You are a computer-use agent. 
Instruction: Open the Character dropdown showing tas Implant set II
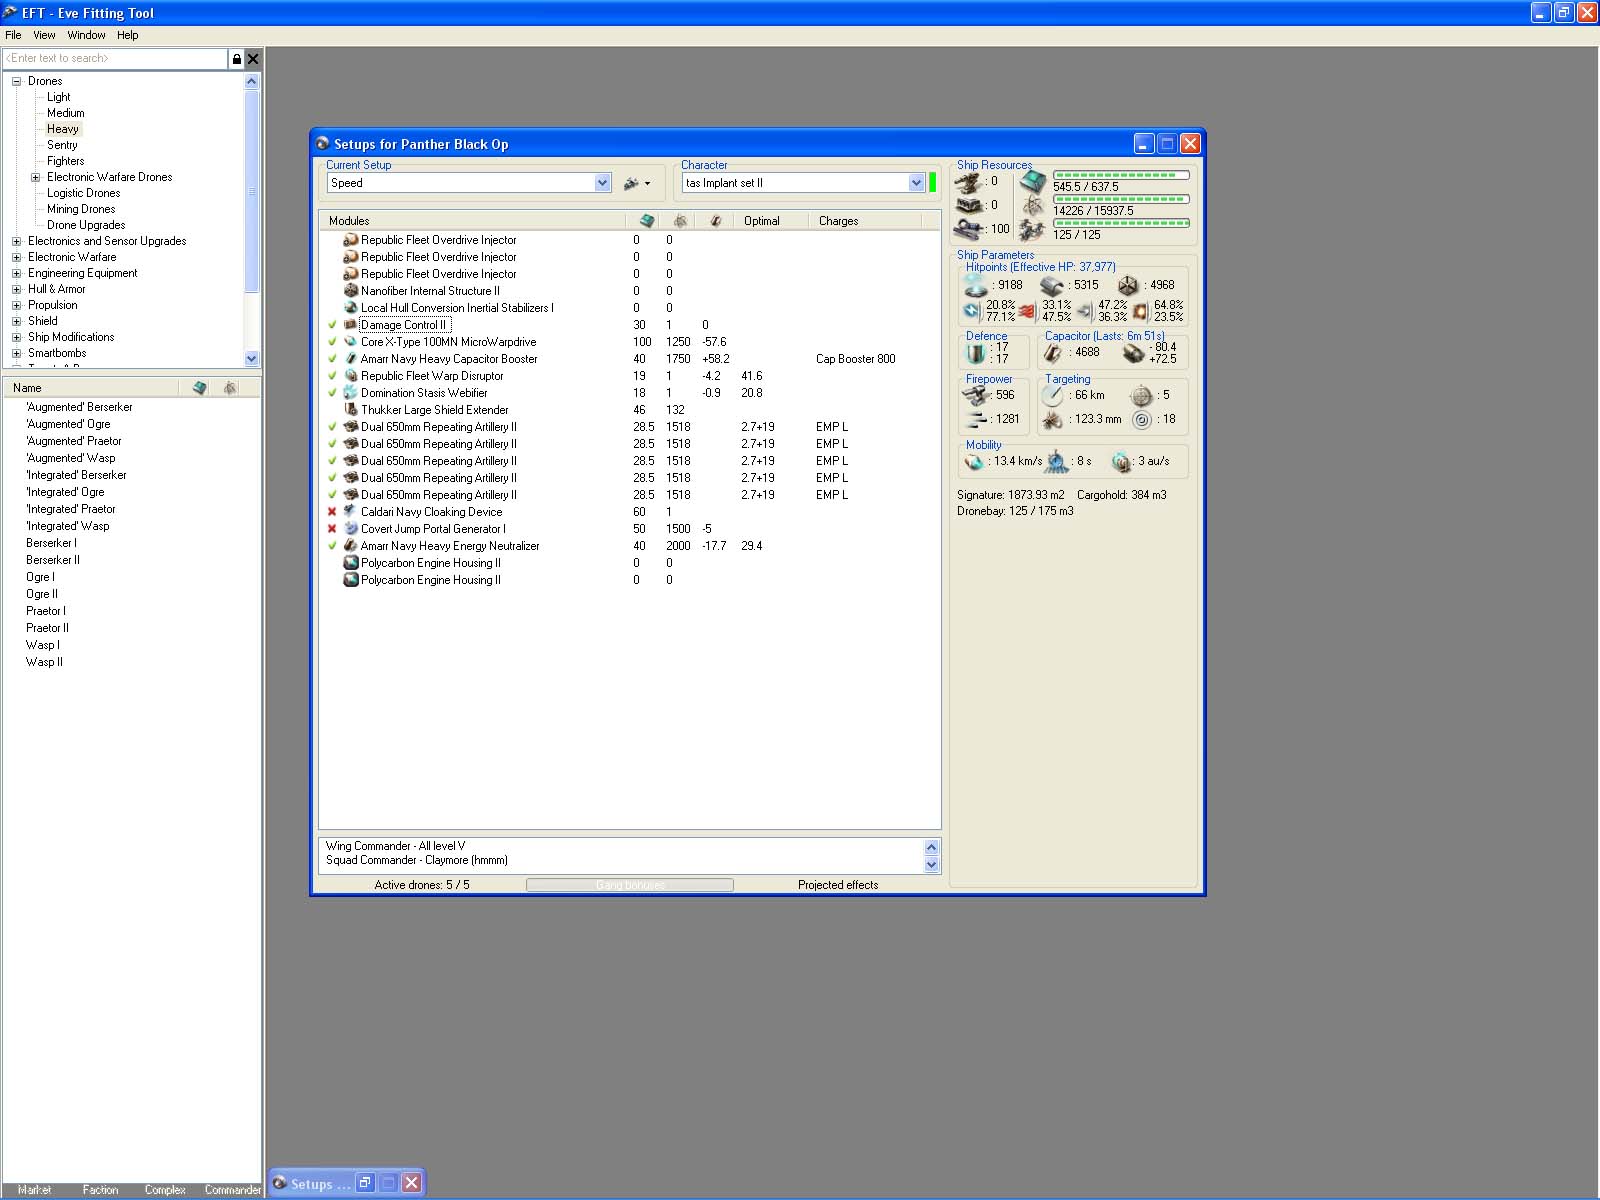pos(916,183)
